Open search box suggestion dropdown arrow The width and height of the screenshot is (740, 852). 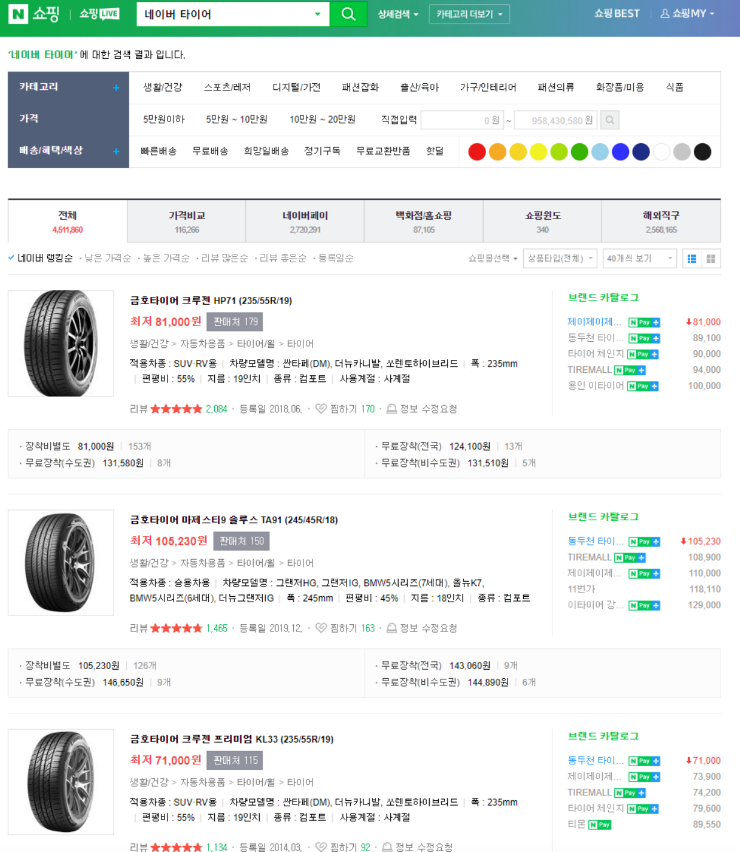(x=317, y=14)
